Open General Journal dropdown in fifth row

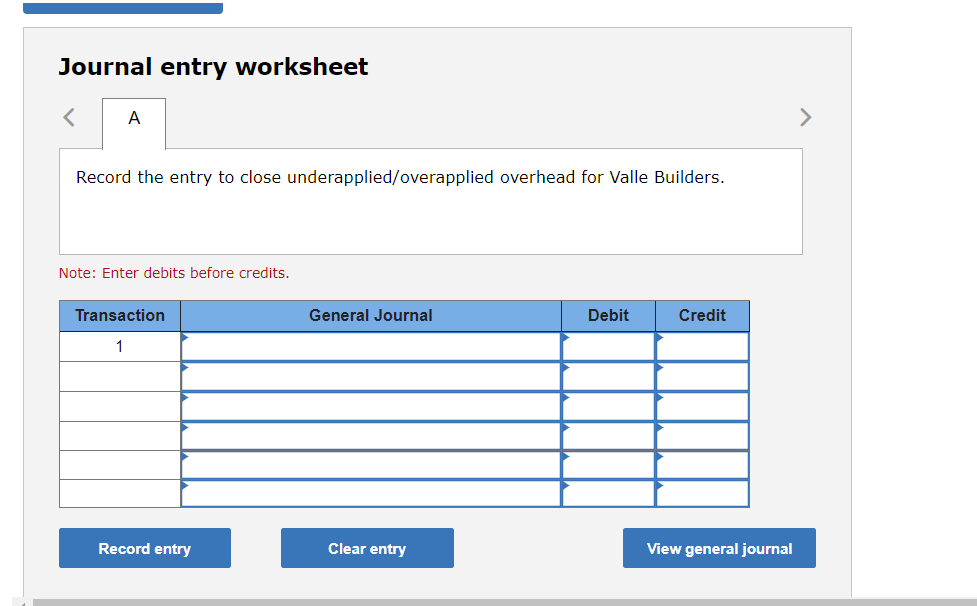tap(371, 465)
